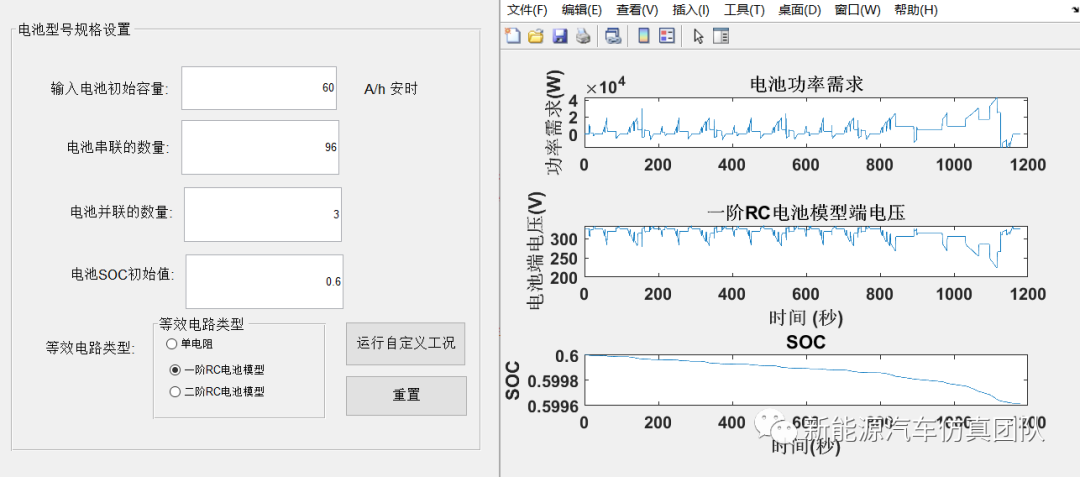This screenshot has width=1080, height=477.
Task: Click the New Figure toolbar icon
Action: [512, 36]
